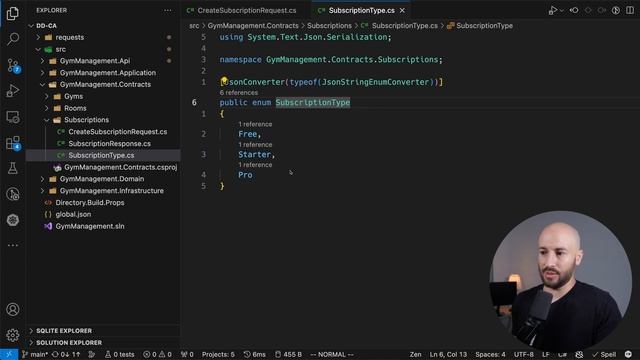Image resolution: width=640 pixels, height=360 pixels.
Task: Click 1 reference lens above Starter
Action: click(x=255, y=144)
